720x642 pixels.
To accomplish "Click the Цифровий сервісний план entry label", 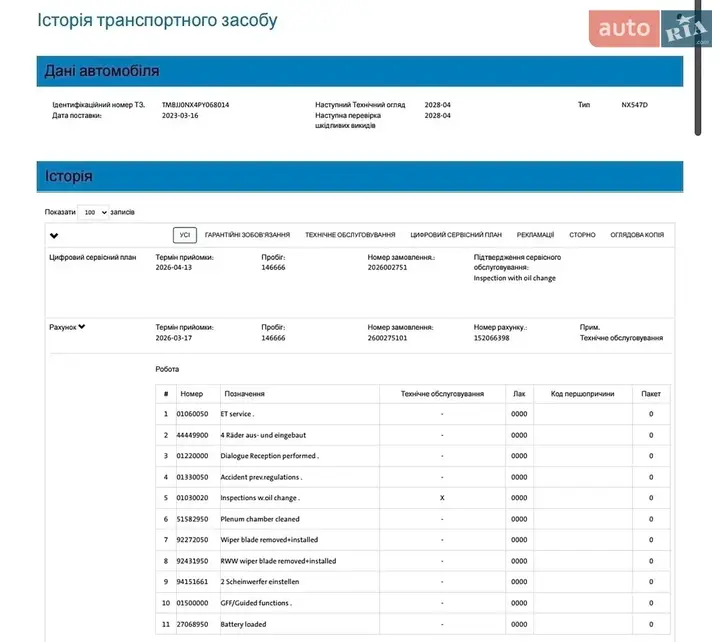I will 93,257.
